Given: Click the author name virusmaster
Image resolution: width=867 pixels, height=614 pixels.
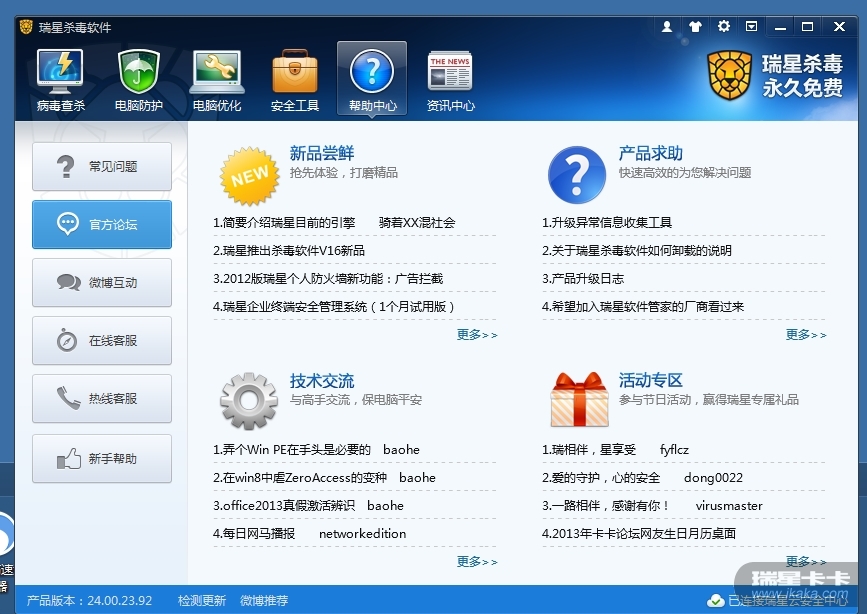Looking at the screenshot, I should (x=729, y=506).
